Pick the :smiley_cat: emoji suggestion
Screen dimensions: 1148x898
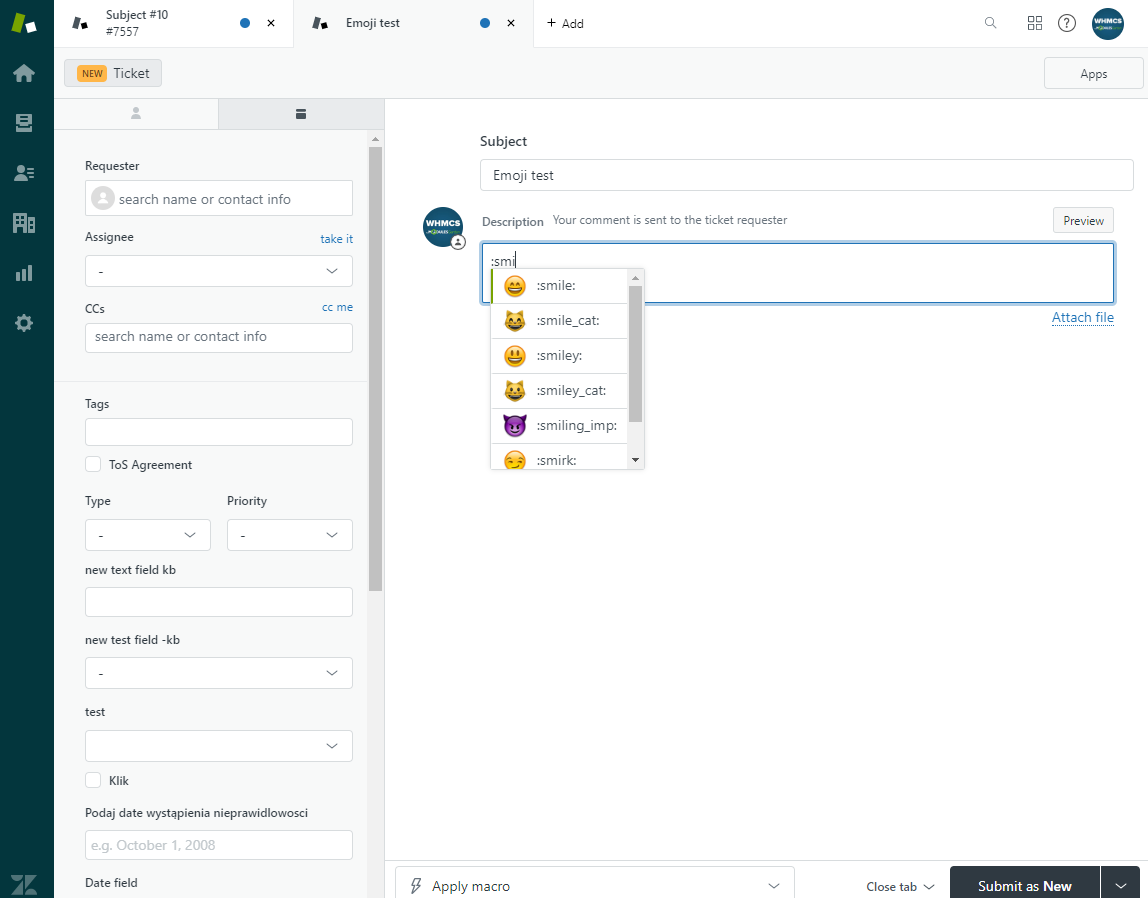click(559, 391)
